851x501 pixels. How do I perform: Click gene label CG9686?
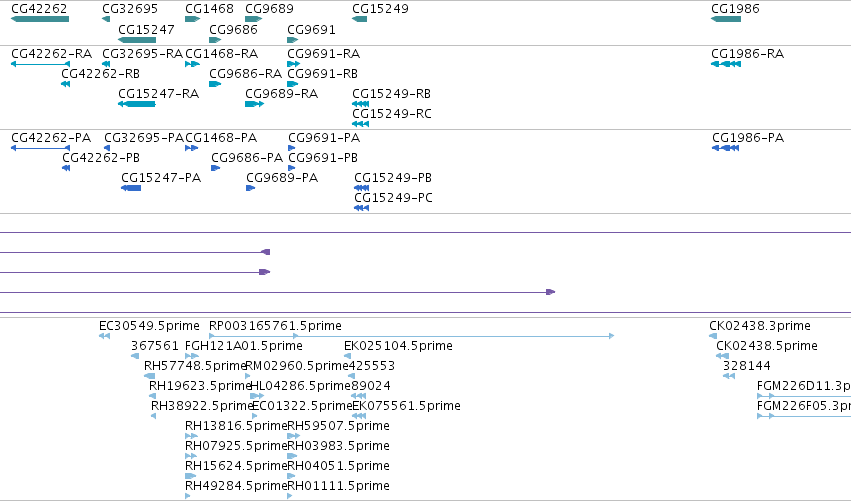coord(233,29)
